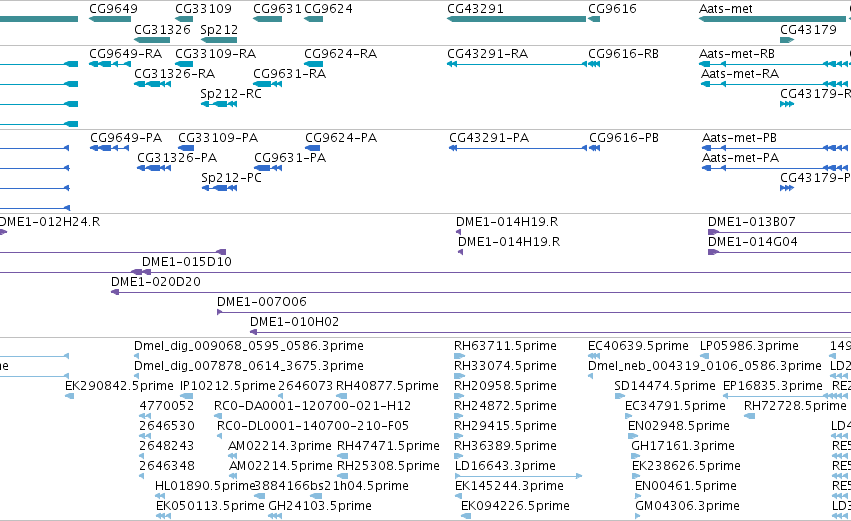Click clone DME1-013B07 label
Viewport: 851px width, 521px height.
click(x=751, y=222)
